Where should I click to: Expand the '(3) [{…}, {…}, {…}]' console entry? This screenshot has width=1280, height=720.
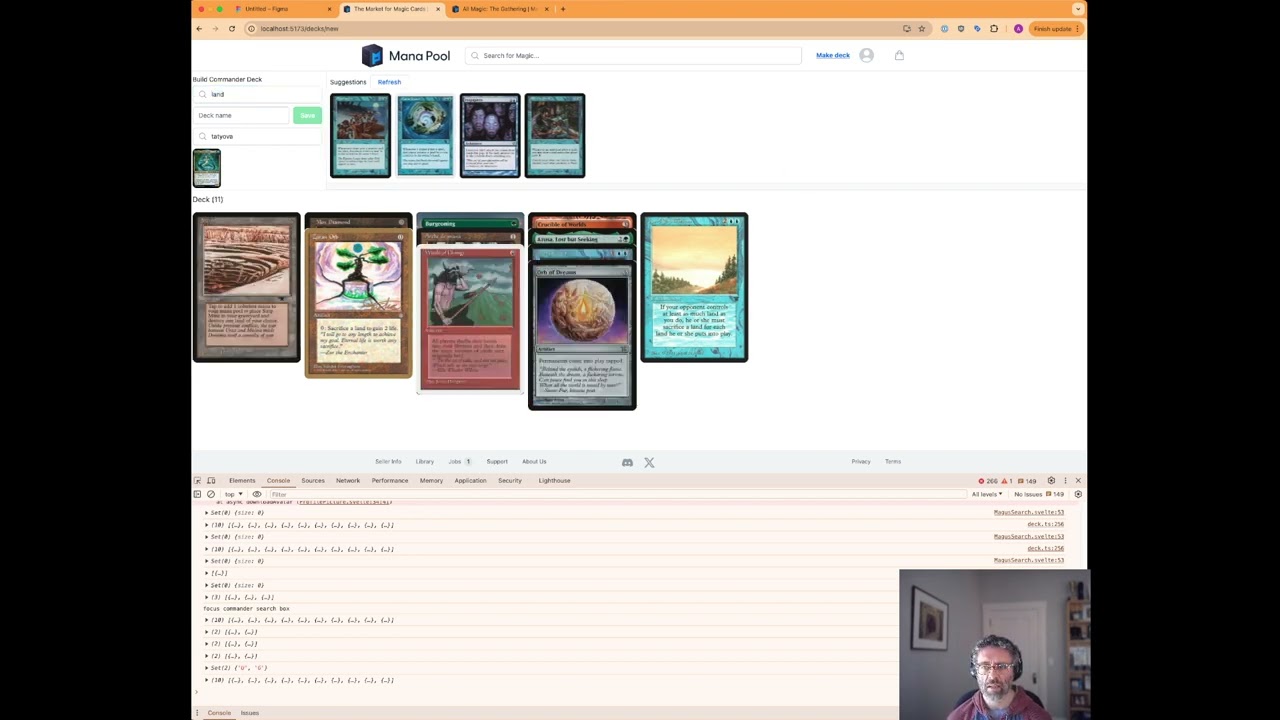[x=207, y=597]
